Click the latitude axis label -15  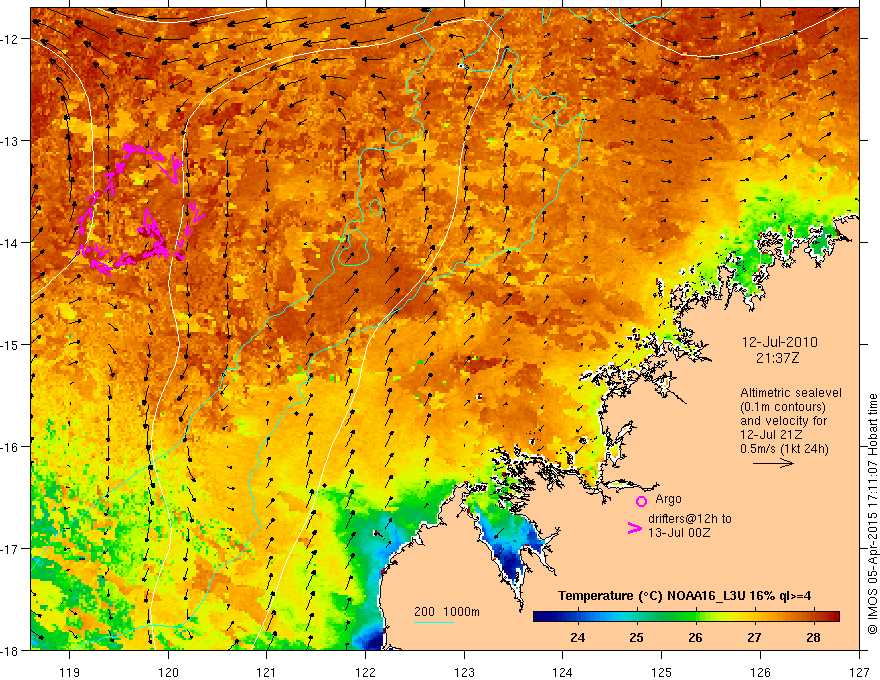(11, 344)
